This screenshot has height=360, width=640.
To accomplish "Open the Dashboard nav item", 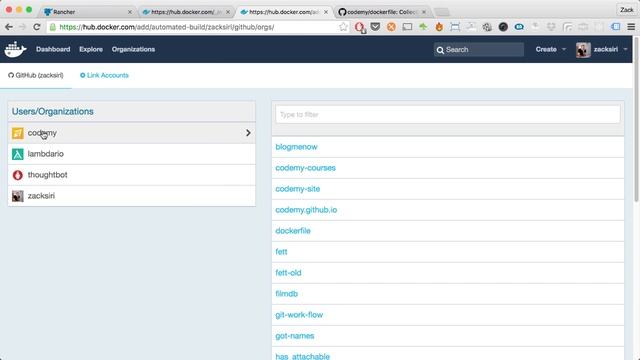I will coord(53,49).
